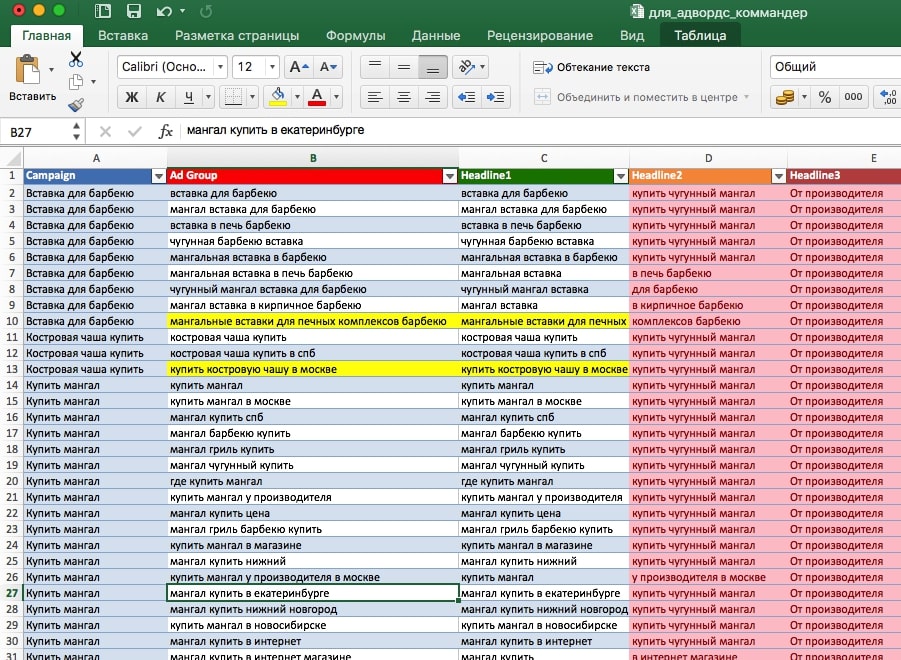Apply the Percent Style format
The image size is (901, 660).
825,97
